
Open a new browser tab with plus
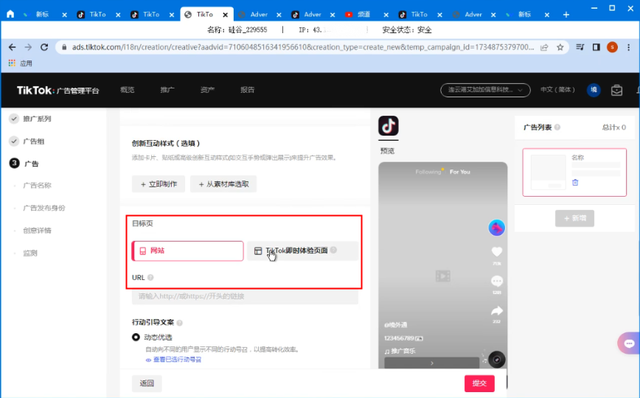click(x=566, y=15)
